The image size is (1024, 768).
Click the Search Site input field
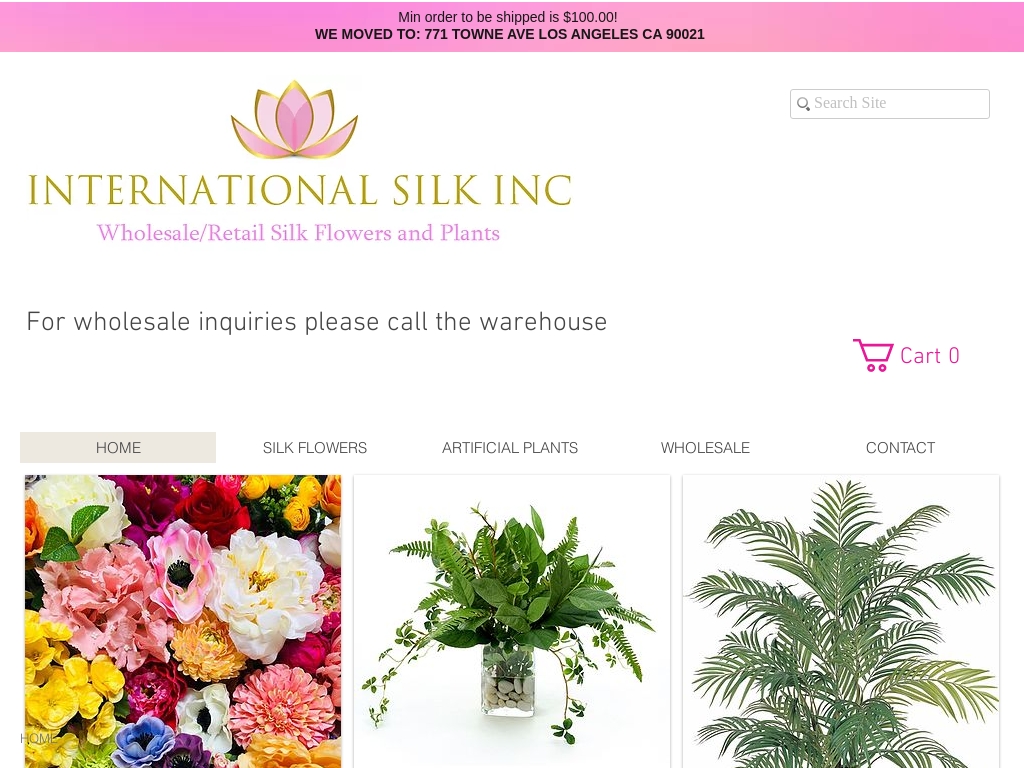[x=889, y=104]
